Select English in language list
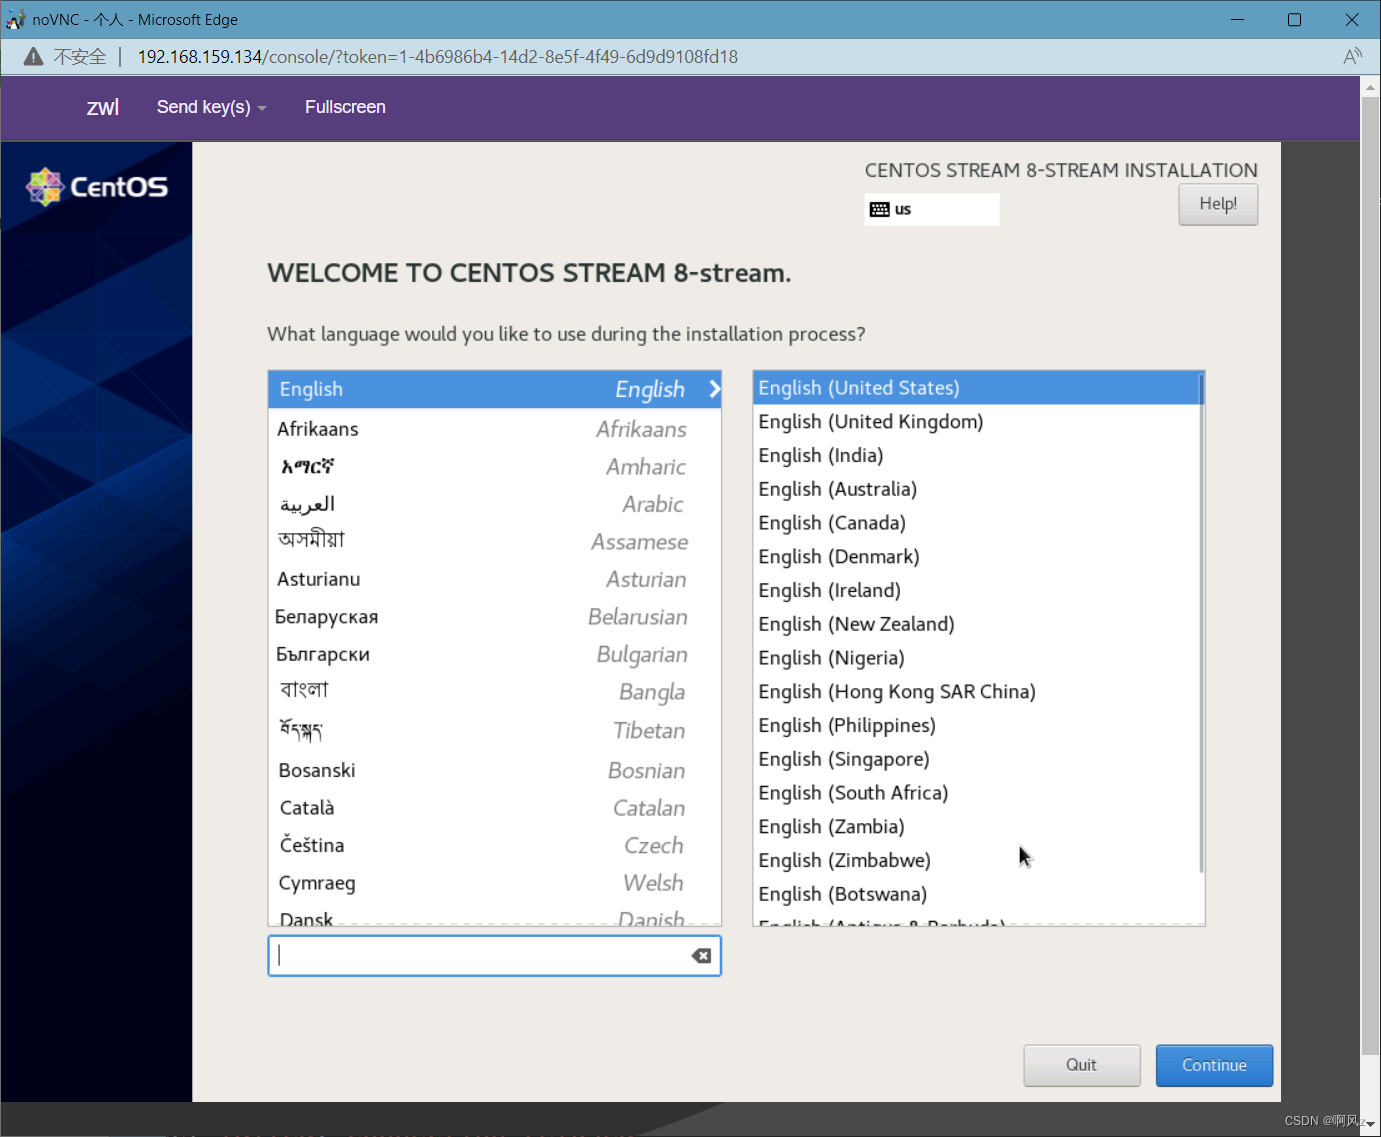This screenshot has height=1137, width=1381. pyautogui.click(x=495, y=389)
